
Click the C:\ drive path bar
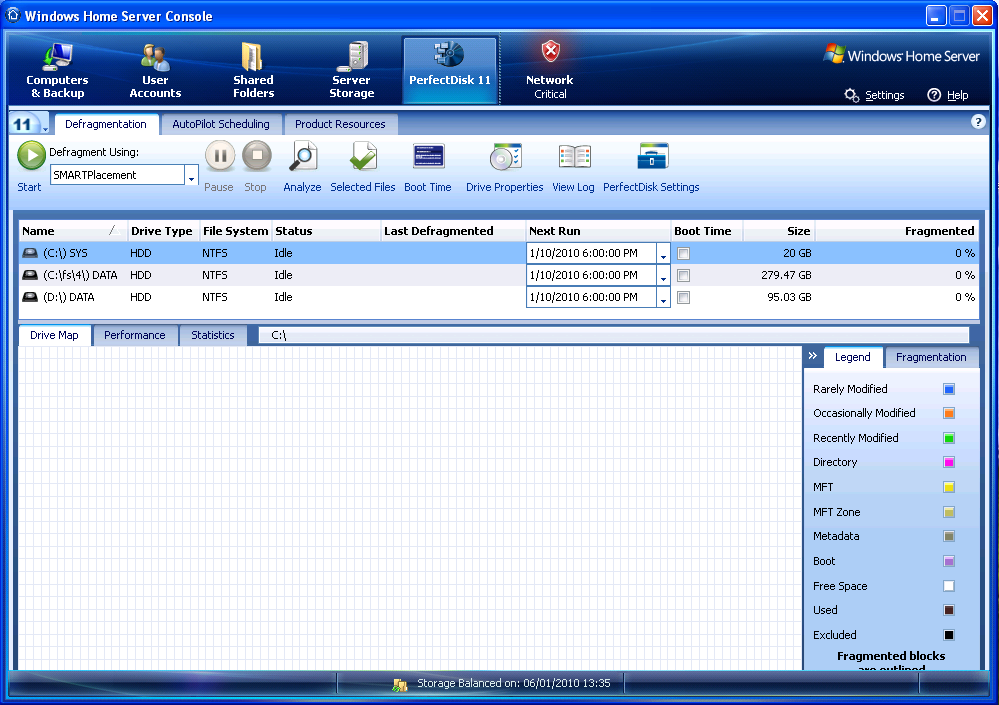click(614, 335)
